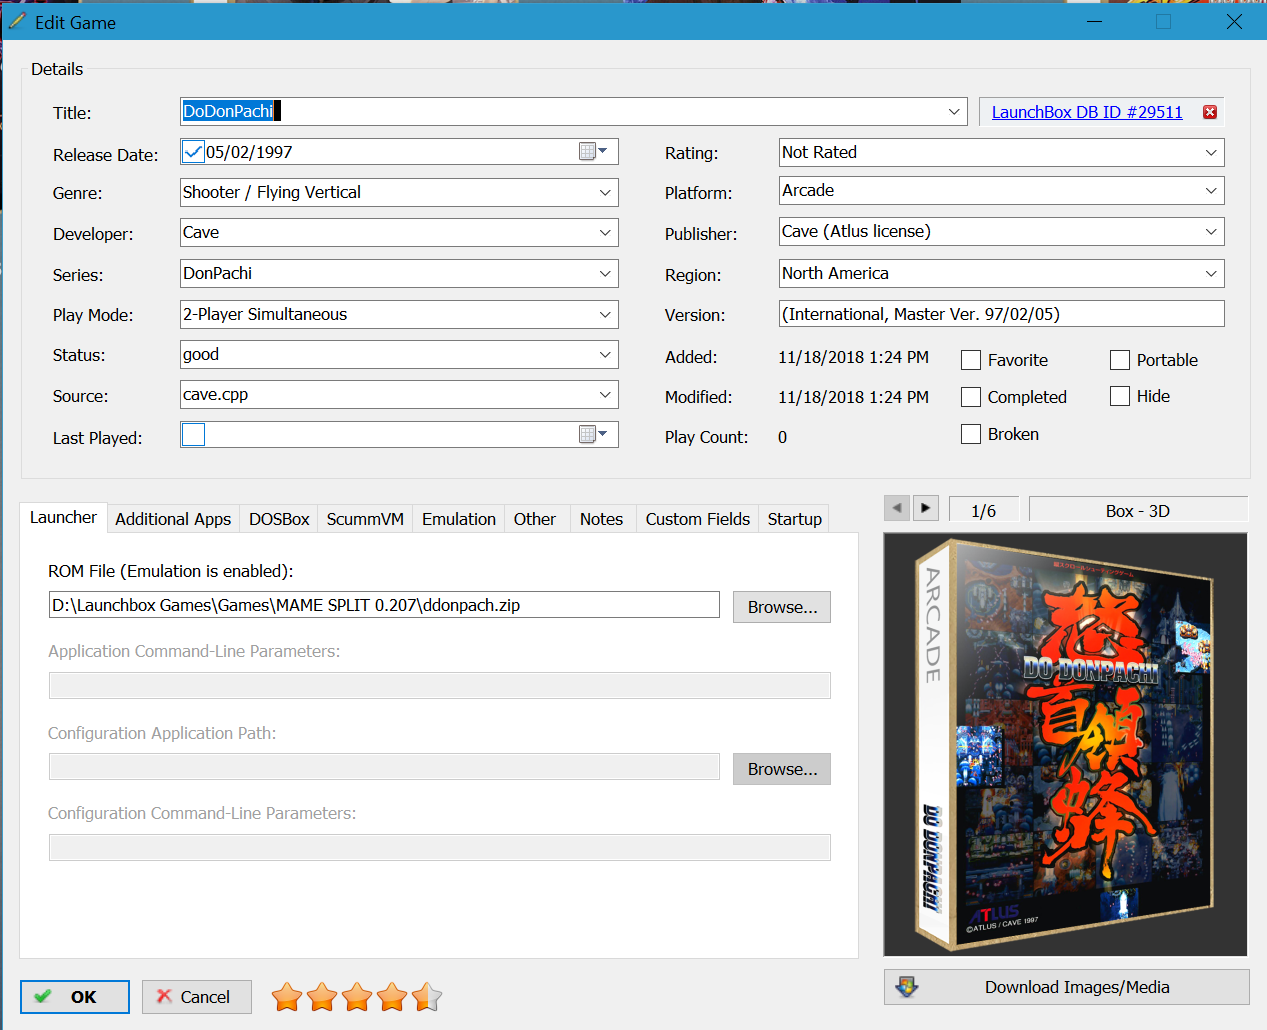Select the Launcher tab
1267x1030 pixels.
point(63,517)
